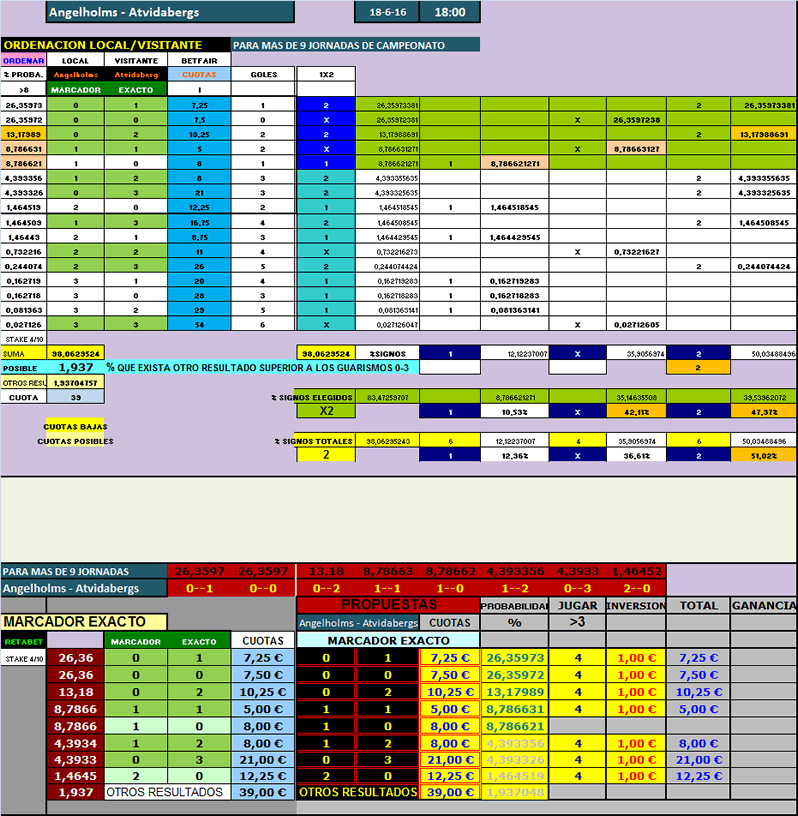Select the GOLES column header
The width and height of the screenshot is (798, 816).
click(x=263, y=74)
